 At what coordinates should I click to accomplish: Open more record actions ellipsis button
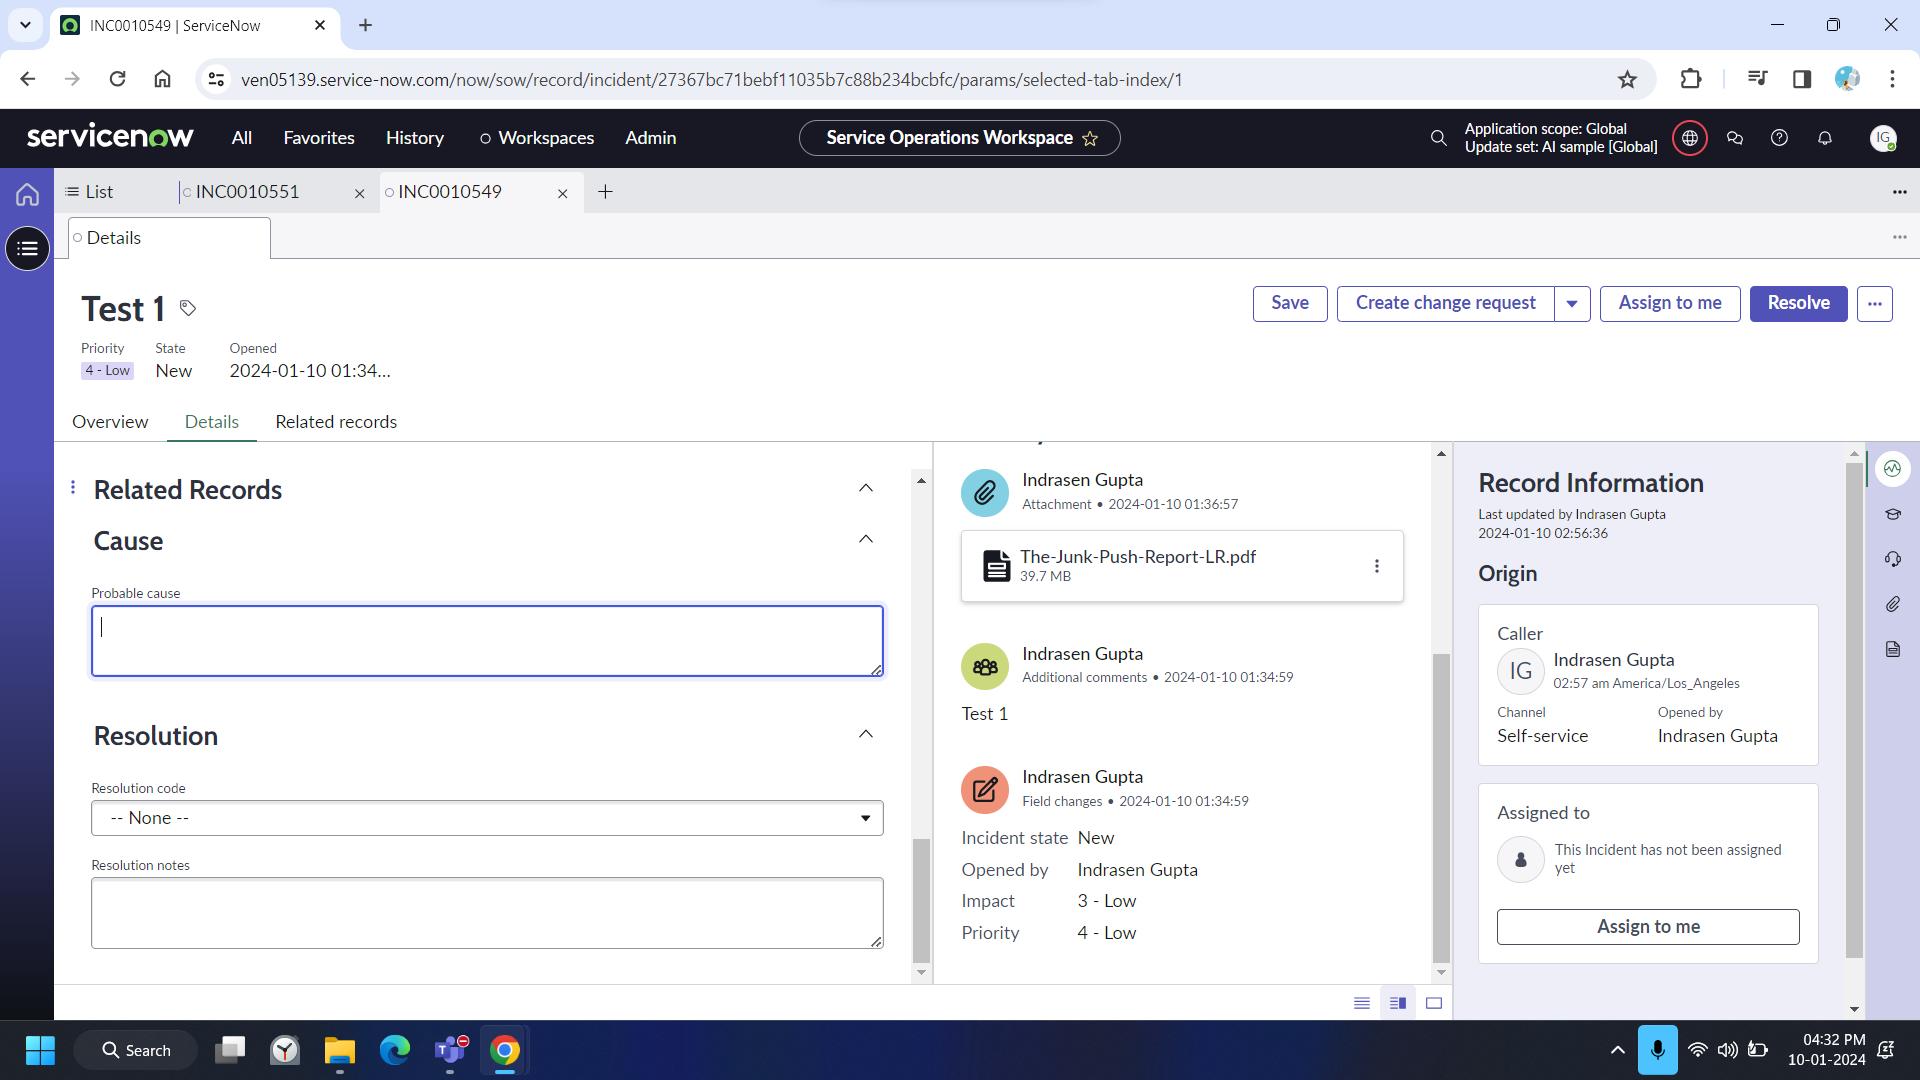pyautogui.click(x=1874, y=303)
